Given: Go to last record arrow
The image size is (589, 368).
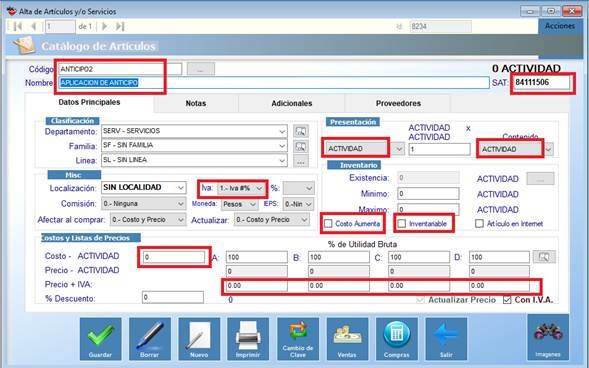Looking at the screenshot, I should point(120,26).
